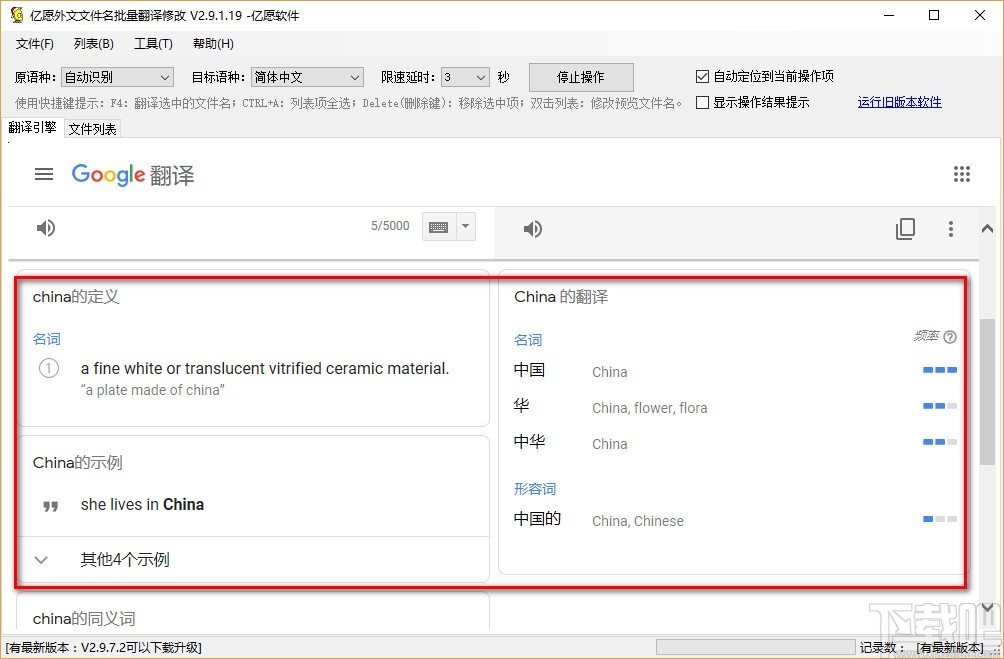This screenshot has width=1004, height=659.
Task: Click the application icon in title bar
Action: pos(17,15)
